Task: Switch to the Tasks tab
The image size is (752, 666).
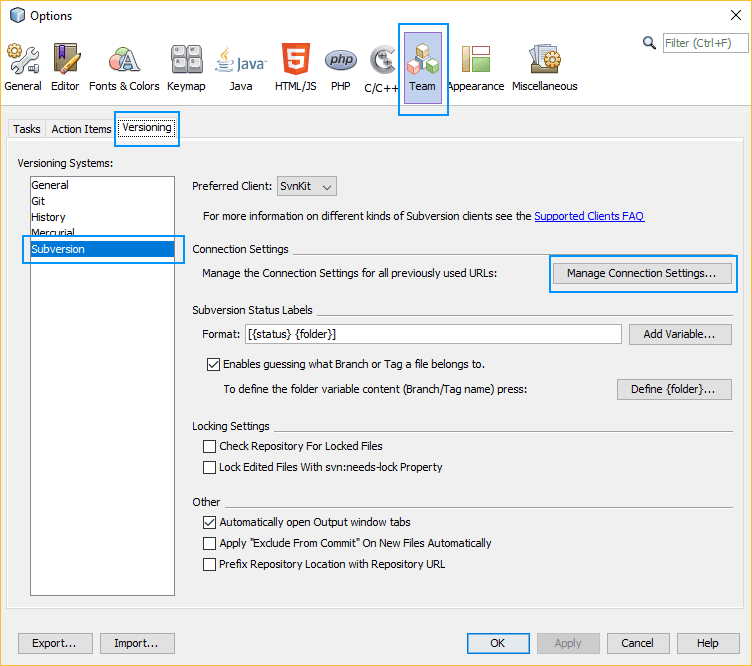Action: (27, 129)
